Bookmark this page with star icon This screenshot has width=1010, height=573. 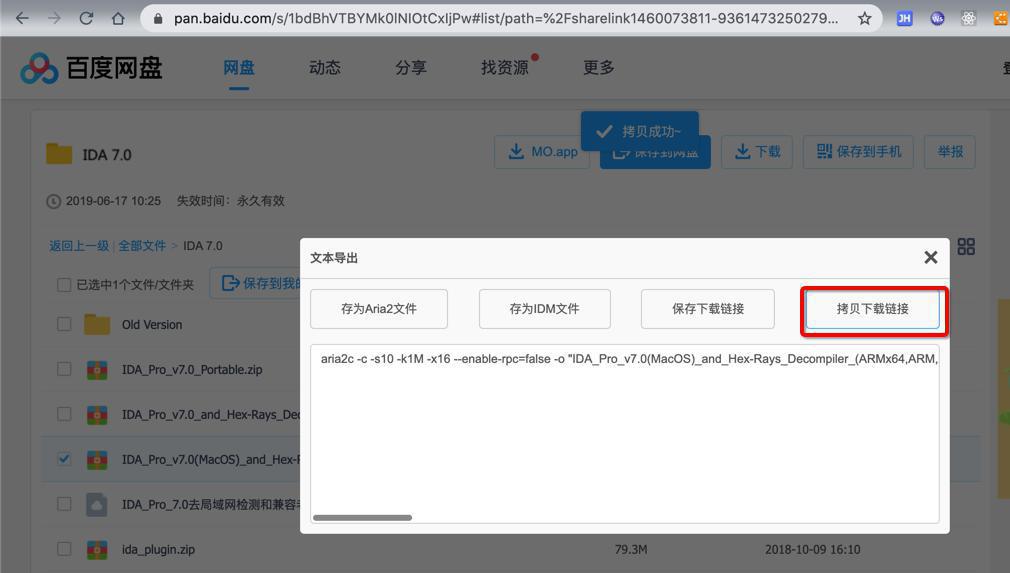pos(864,19)
